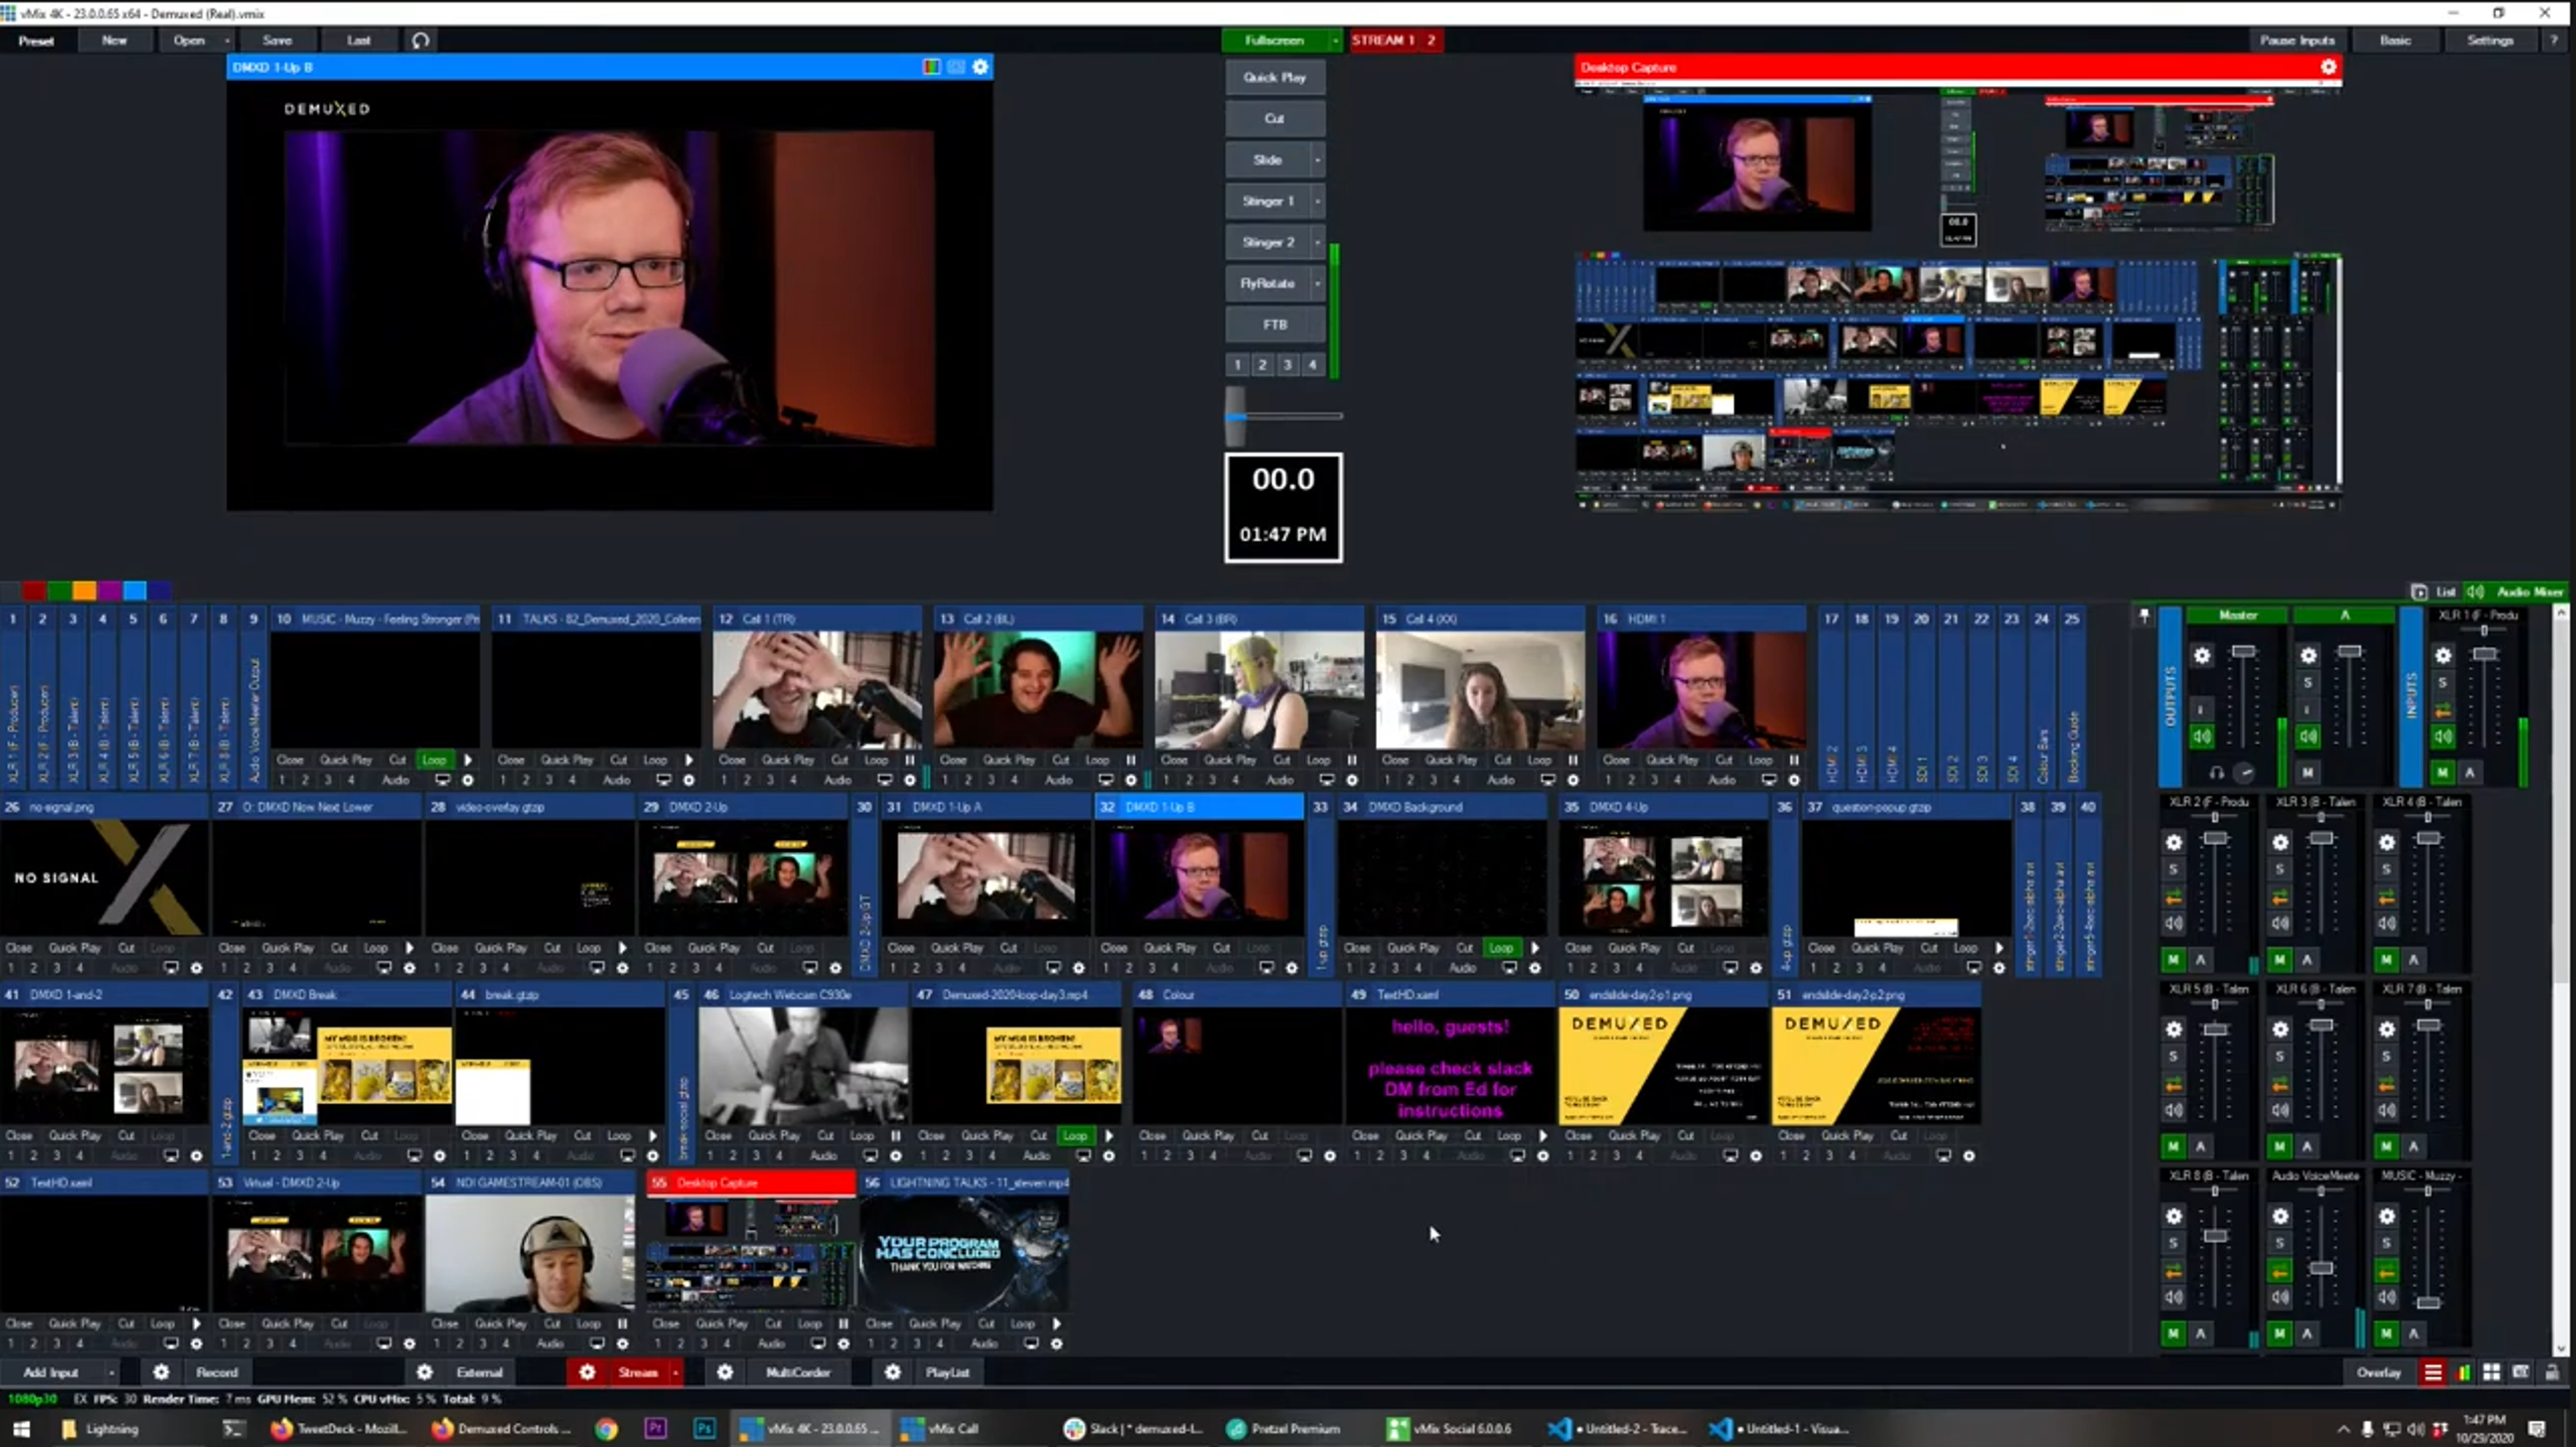Expand the Open preset dropdown arrow
The image size is (2576, 1447).
(x=227, y=41)
